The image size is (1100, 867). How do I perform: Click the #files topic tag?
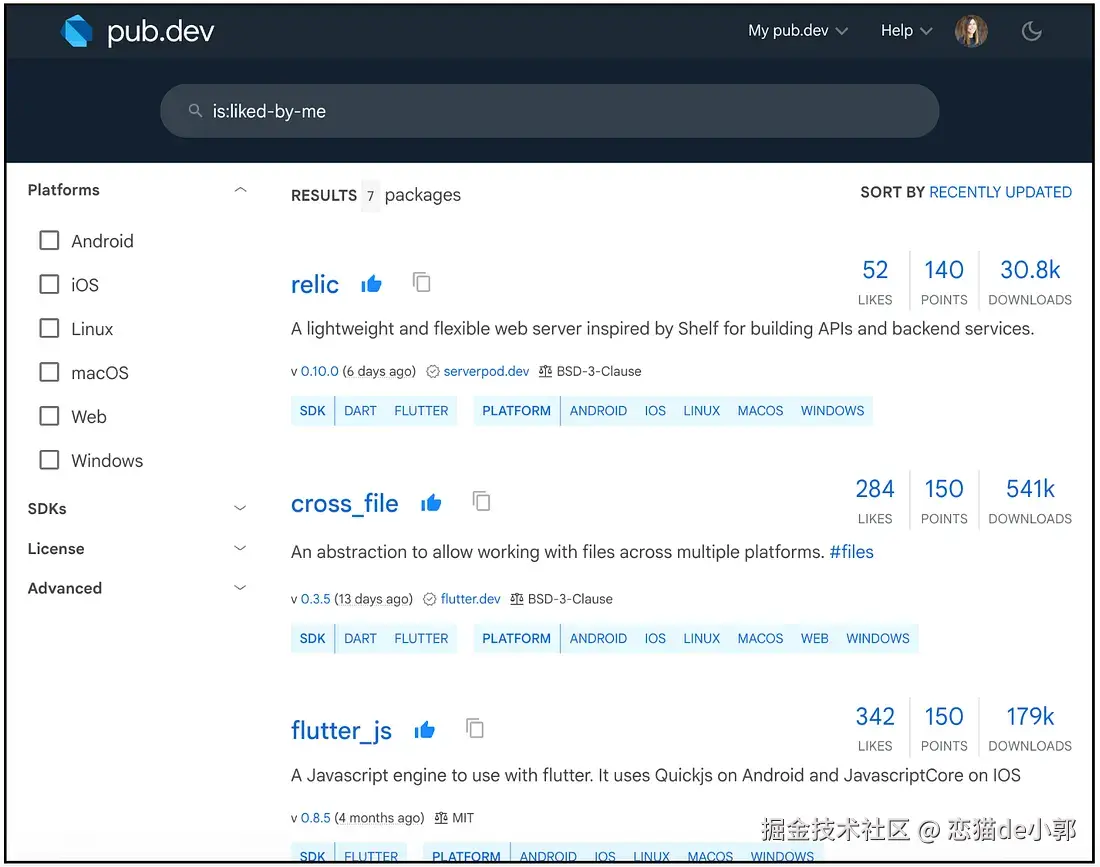(x=851, y=552)
